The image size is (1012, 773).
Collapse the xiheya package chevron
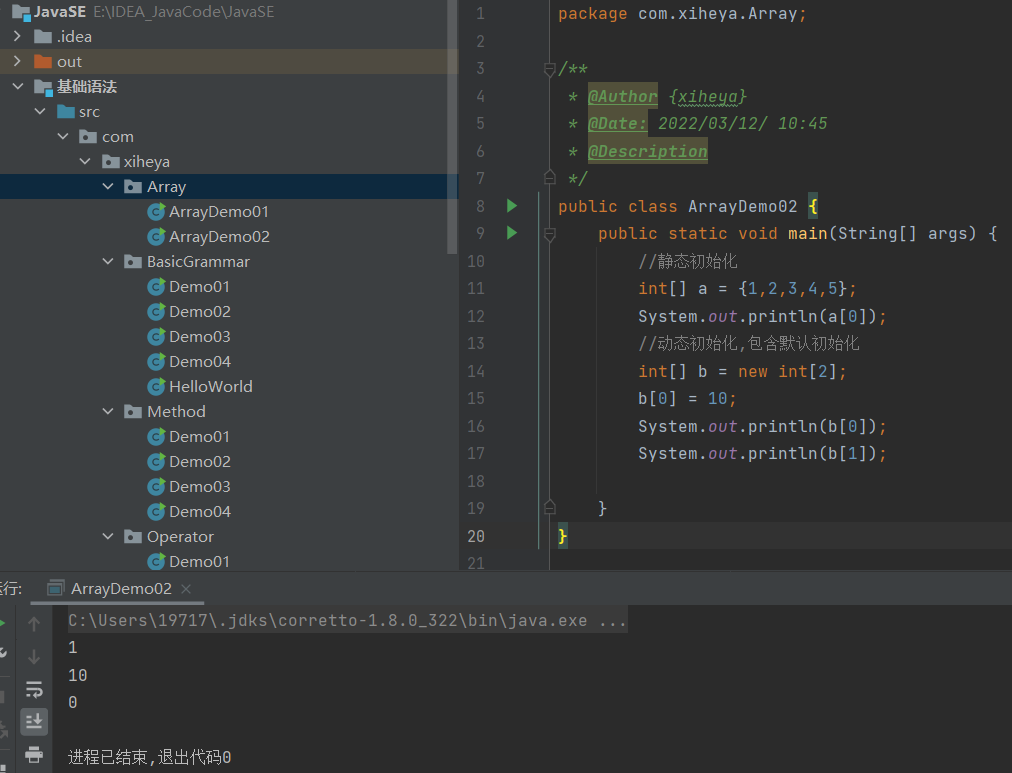(x=85, y=161)
